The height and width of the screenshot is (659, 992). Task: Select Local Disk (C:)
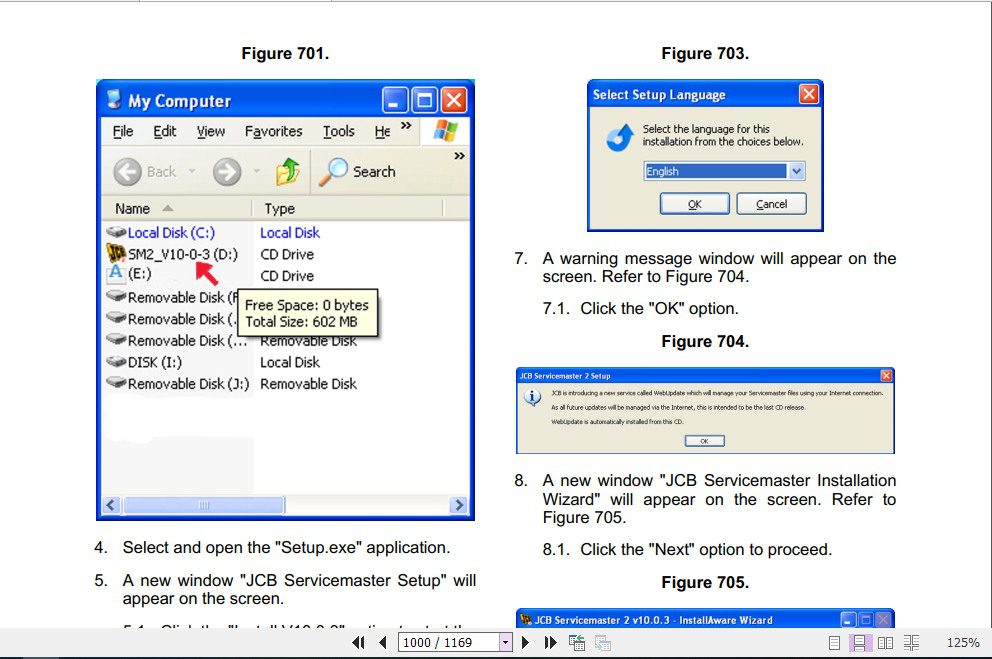click(171, 233)
